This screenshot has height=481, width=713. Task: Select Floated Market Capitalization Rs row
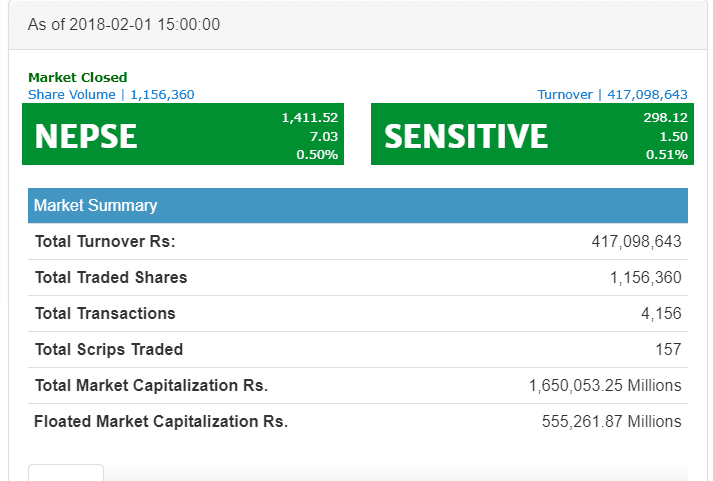coord(358,421)
